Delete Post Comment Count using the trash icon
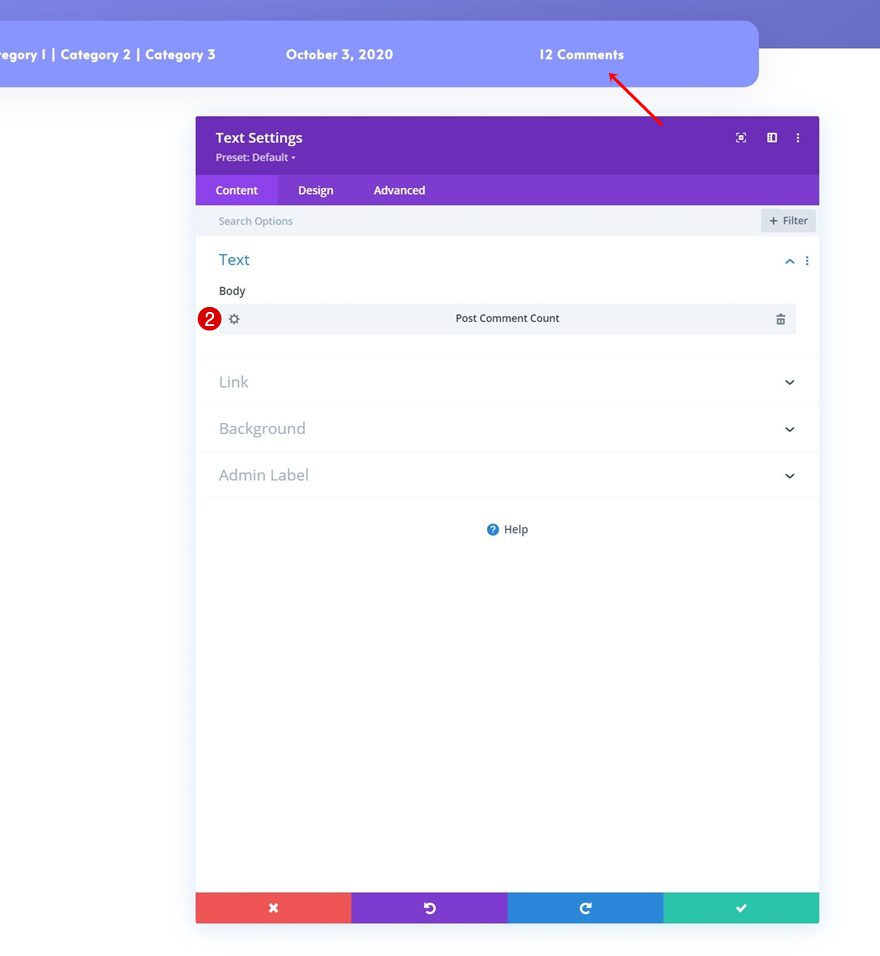Viewport: 880px width, 956px height. pyautogui.click(x=780, y=318)
